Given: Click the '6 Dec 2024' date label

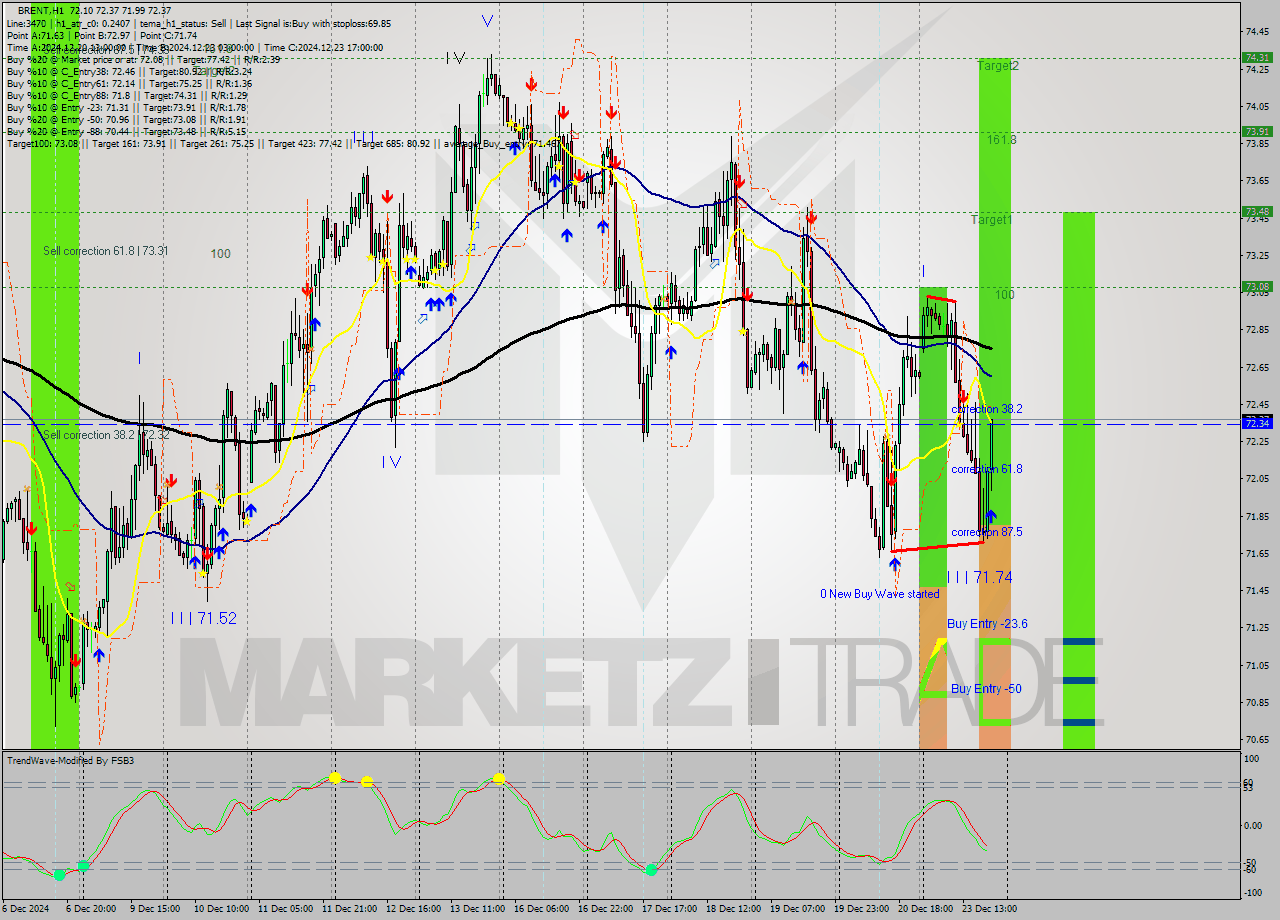Looking at the screenshot, I should pos(26,909).
